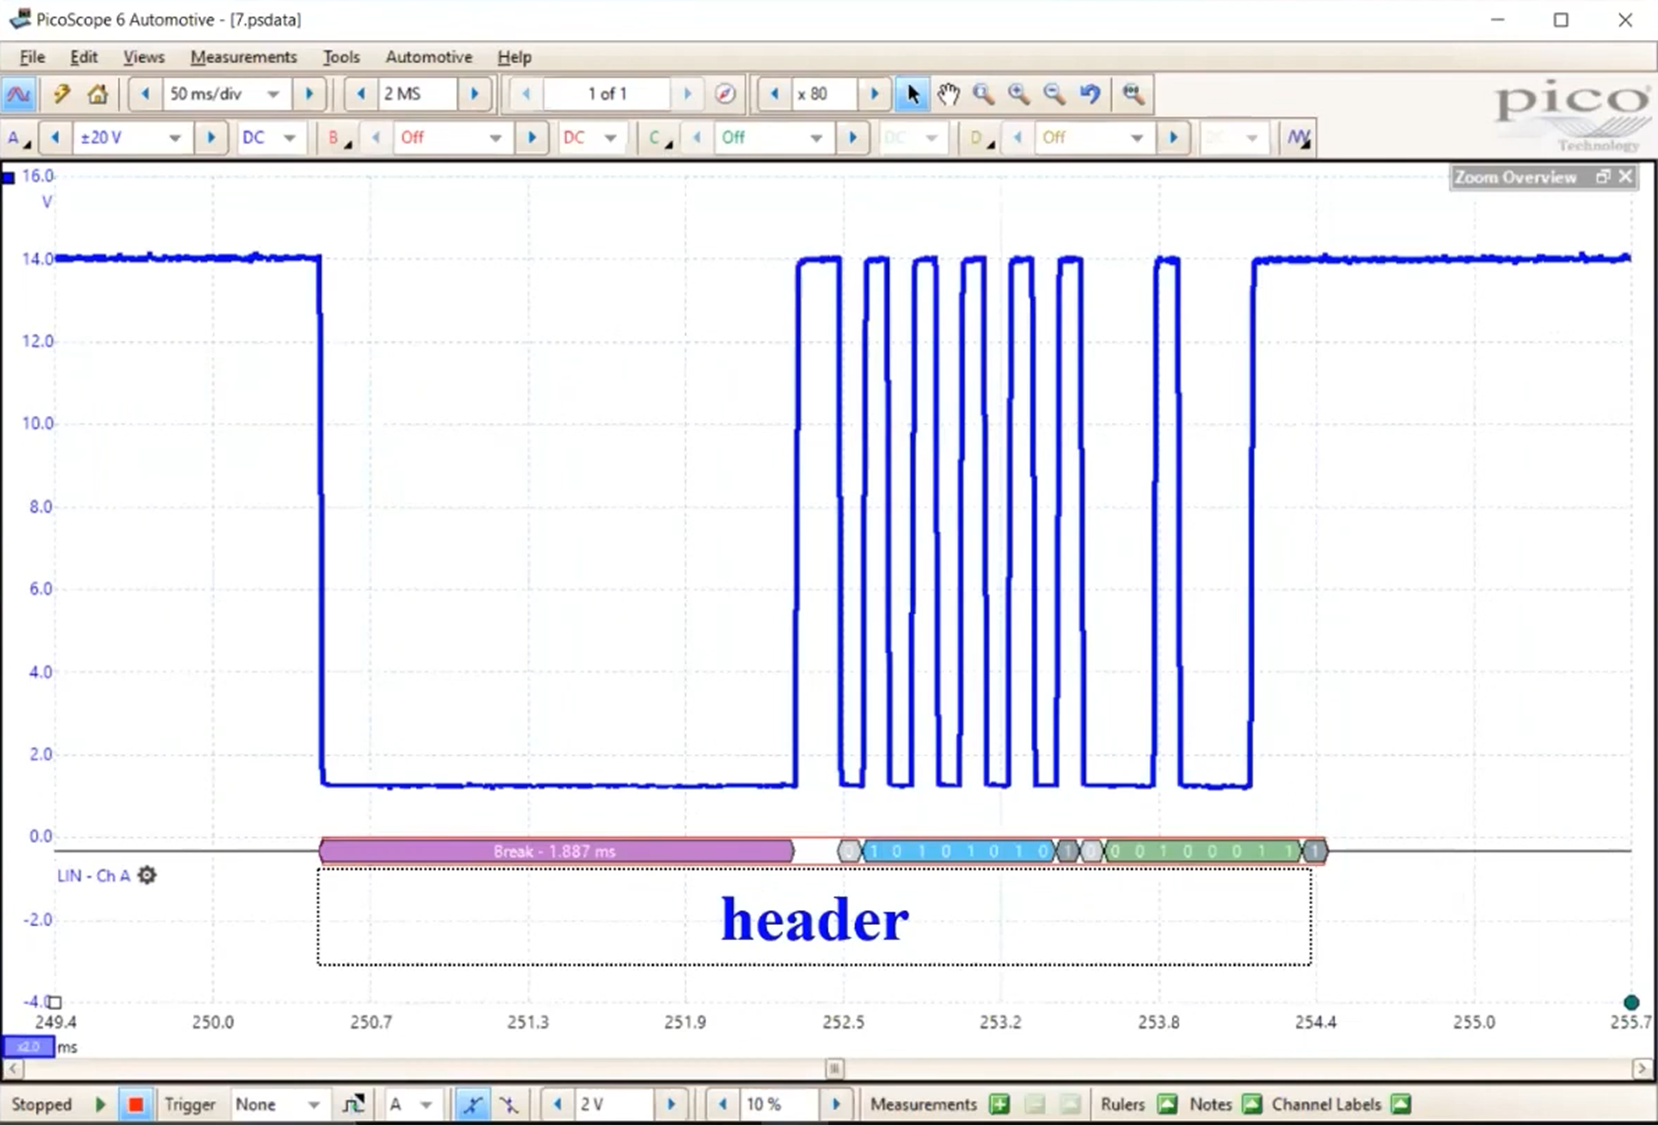Click the home icon in toolbar
Image resolution: width=1658 pixels, height=1125 pixels.
[x=98, y=94]
